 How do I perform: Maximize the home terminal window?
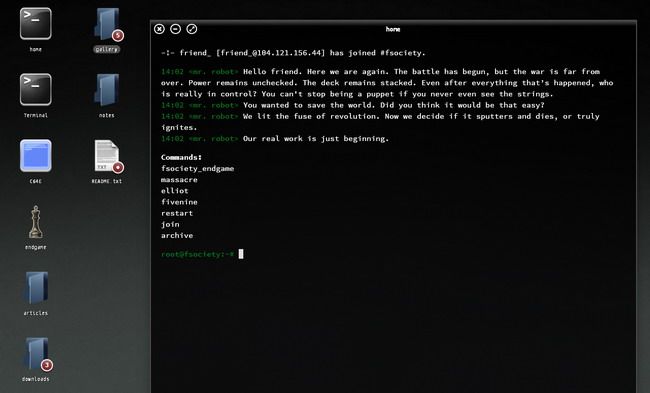point(192,29)
